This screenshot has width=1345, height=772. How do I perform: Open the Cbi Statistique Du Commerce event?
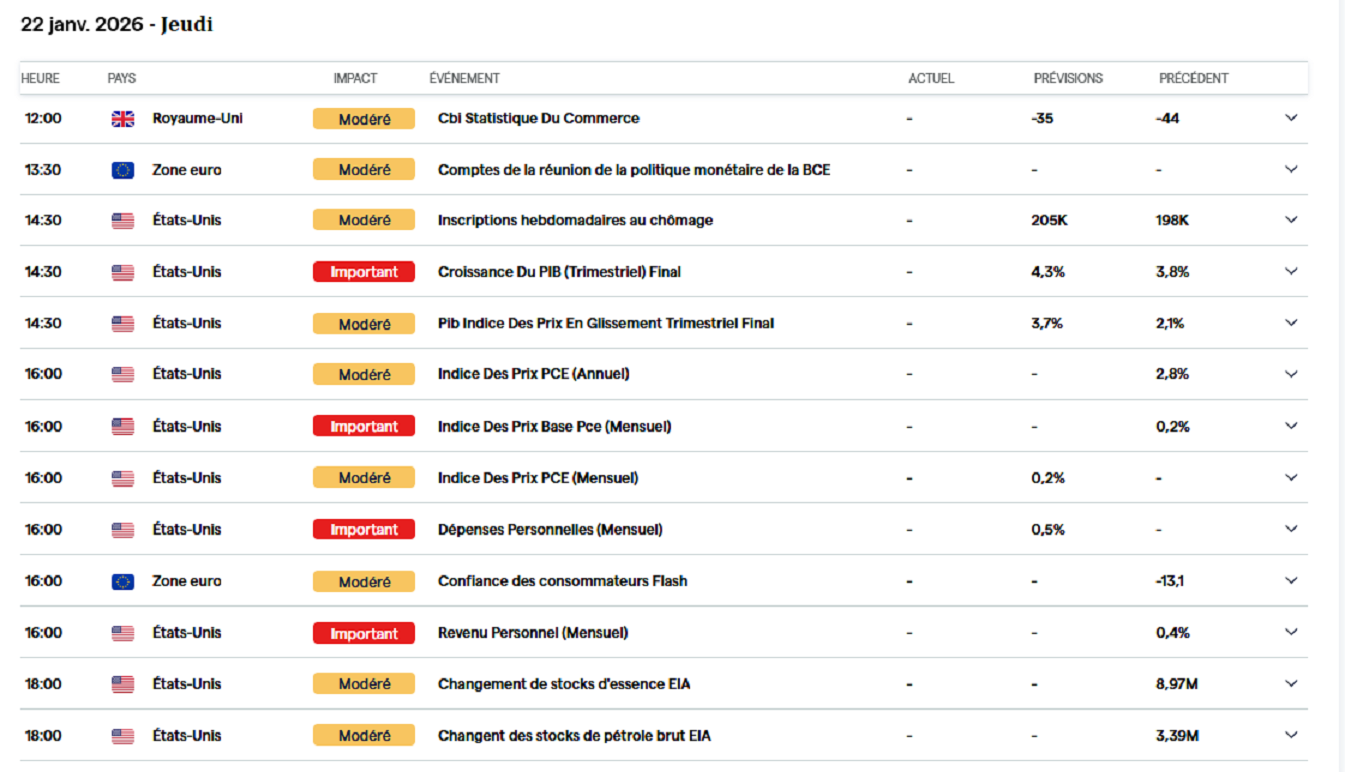pyautogui.click(x=538, y=118)
